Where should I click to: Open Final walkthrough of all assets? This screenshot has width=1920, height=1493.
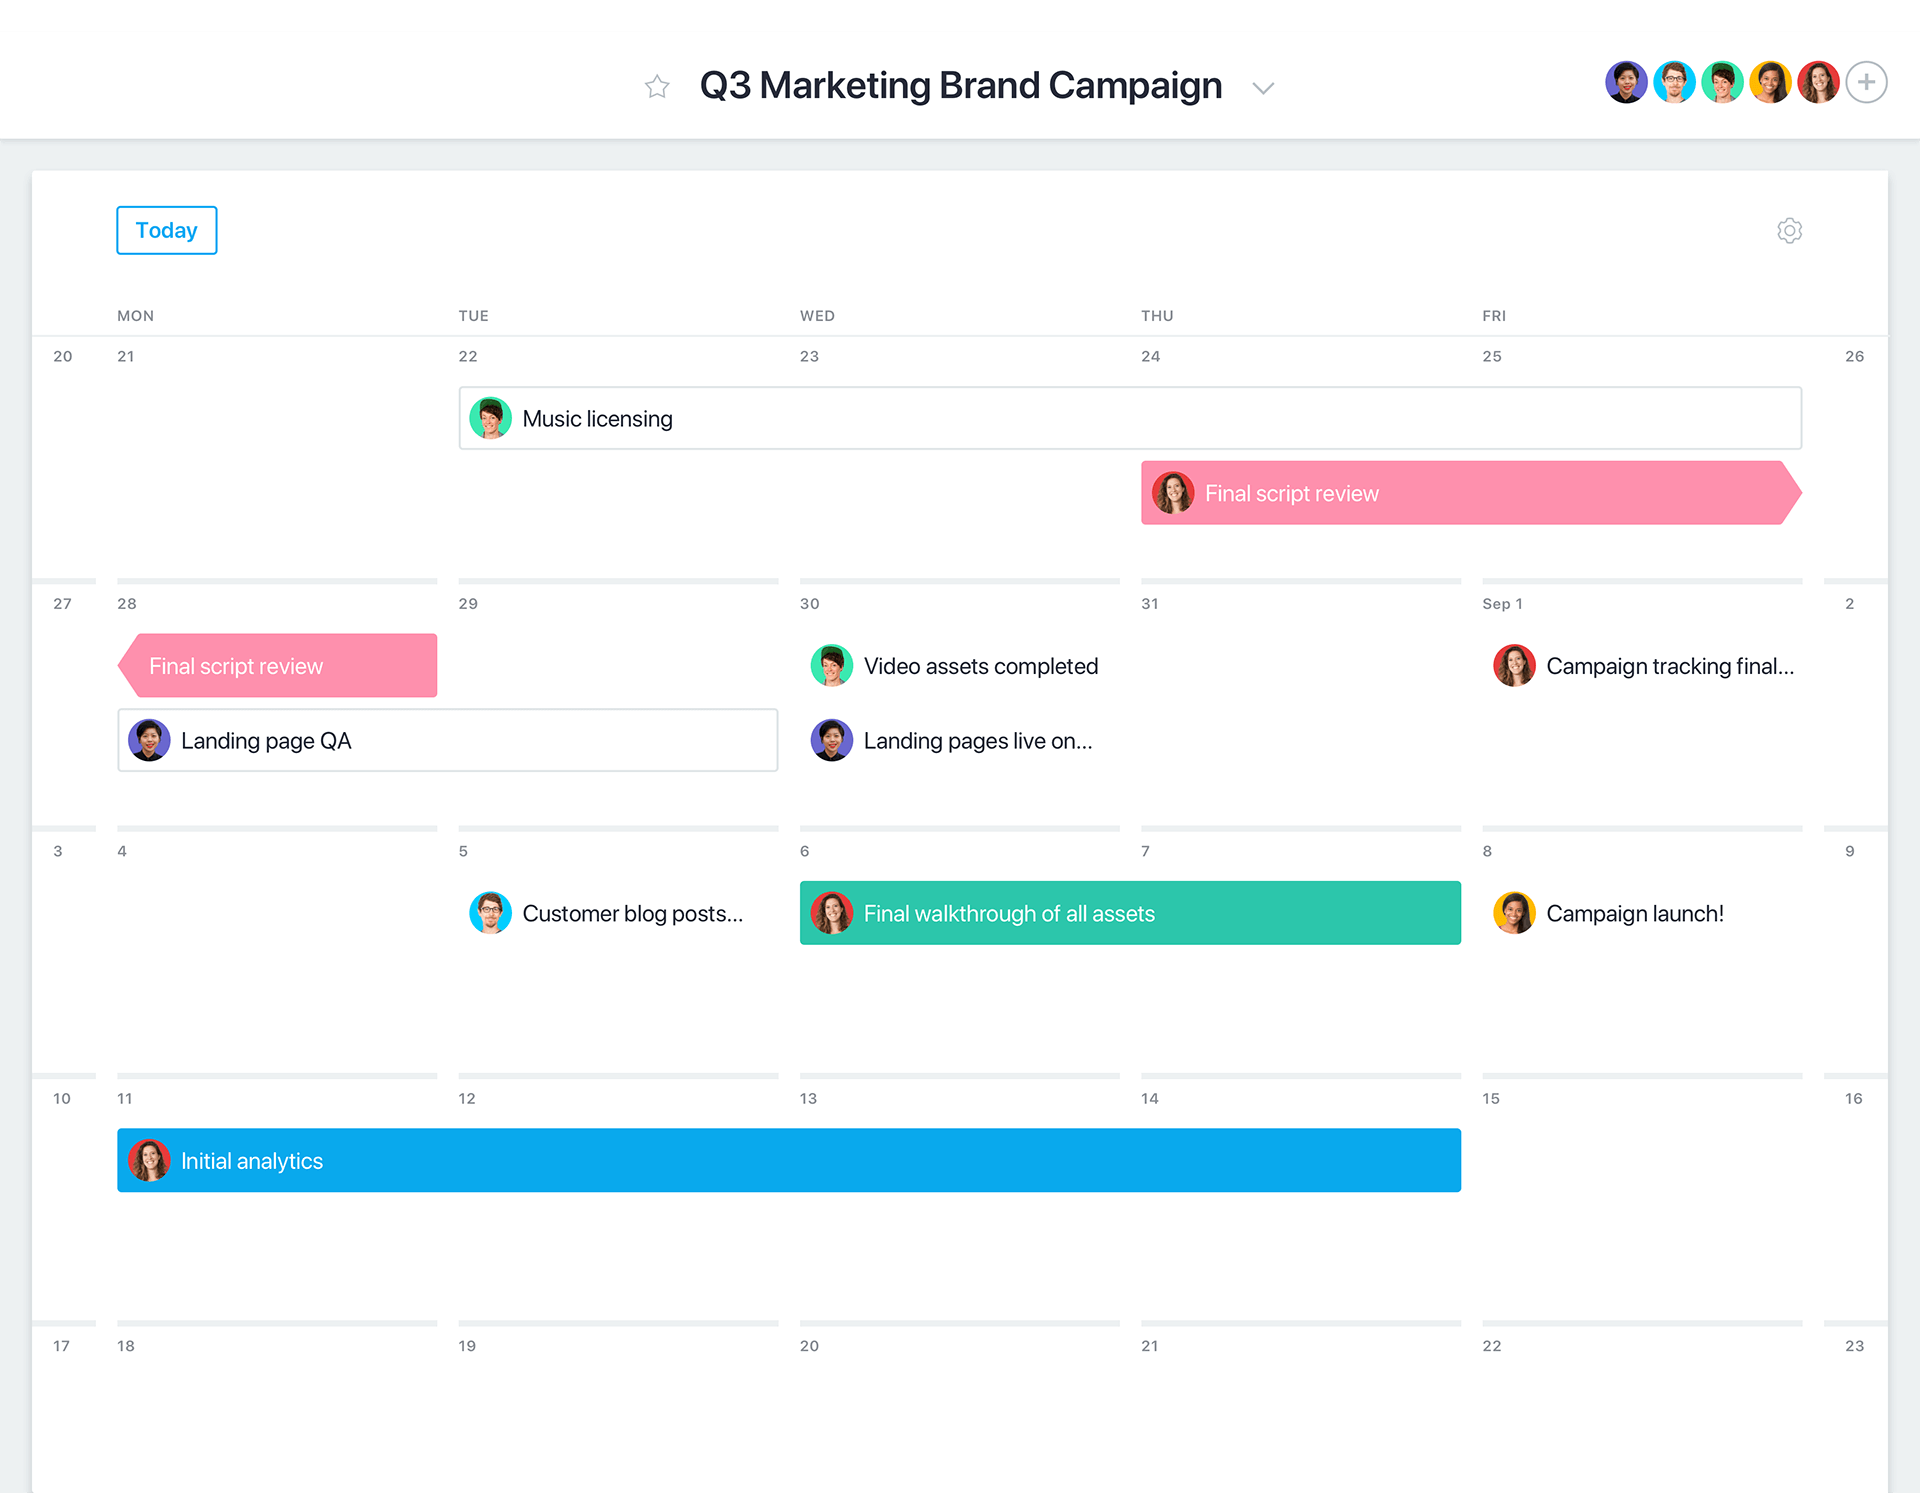click(1128, 912)
